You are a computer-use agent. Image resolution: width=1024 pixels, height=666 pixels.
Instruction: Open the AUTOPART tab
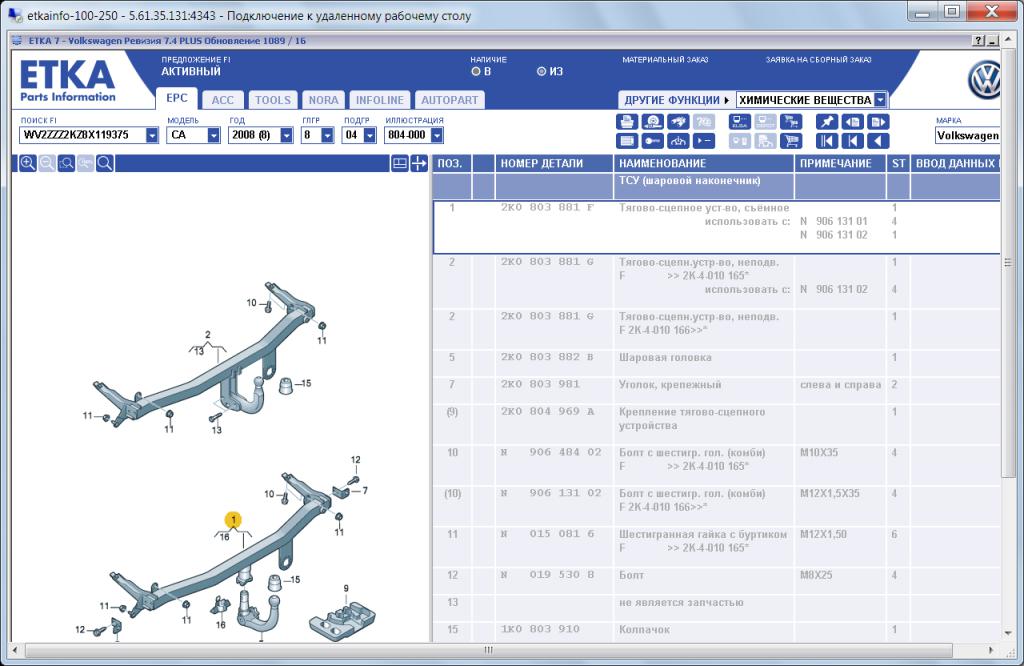pyautogui.click(x=449, y=100)
